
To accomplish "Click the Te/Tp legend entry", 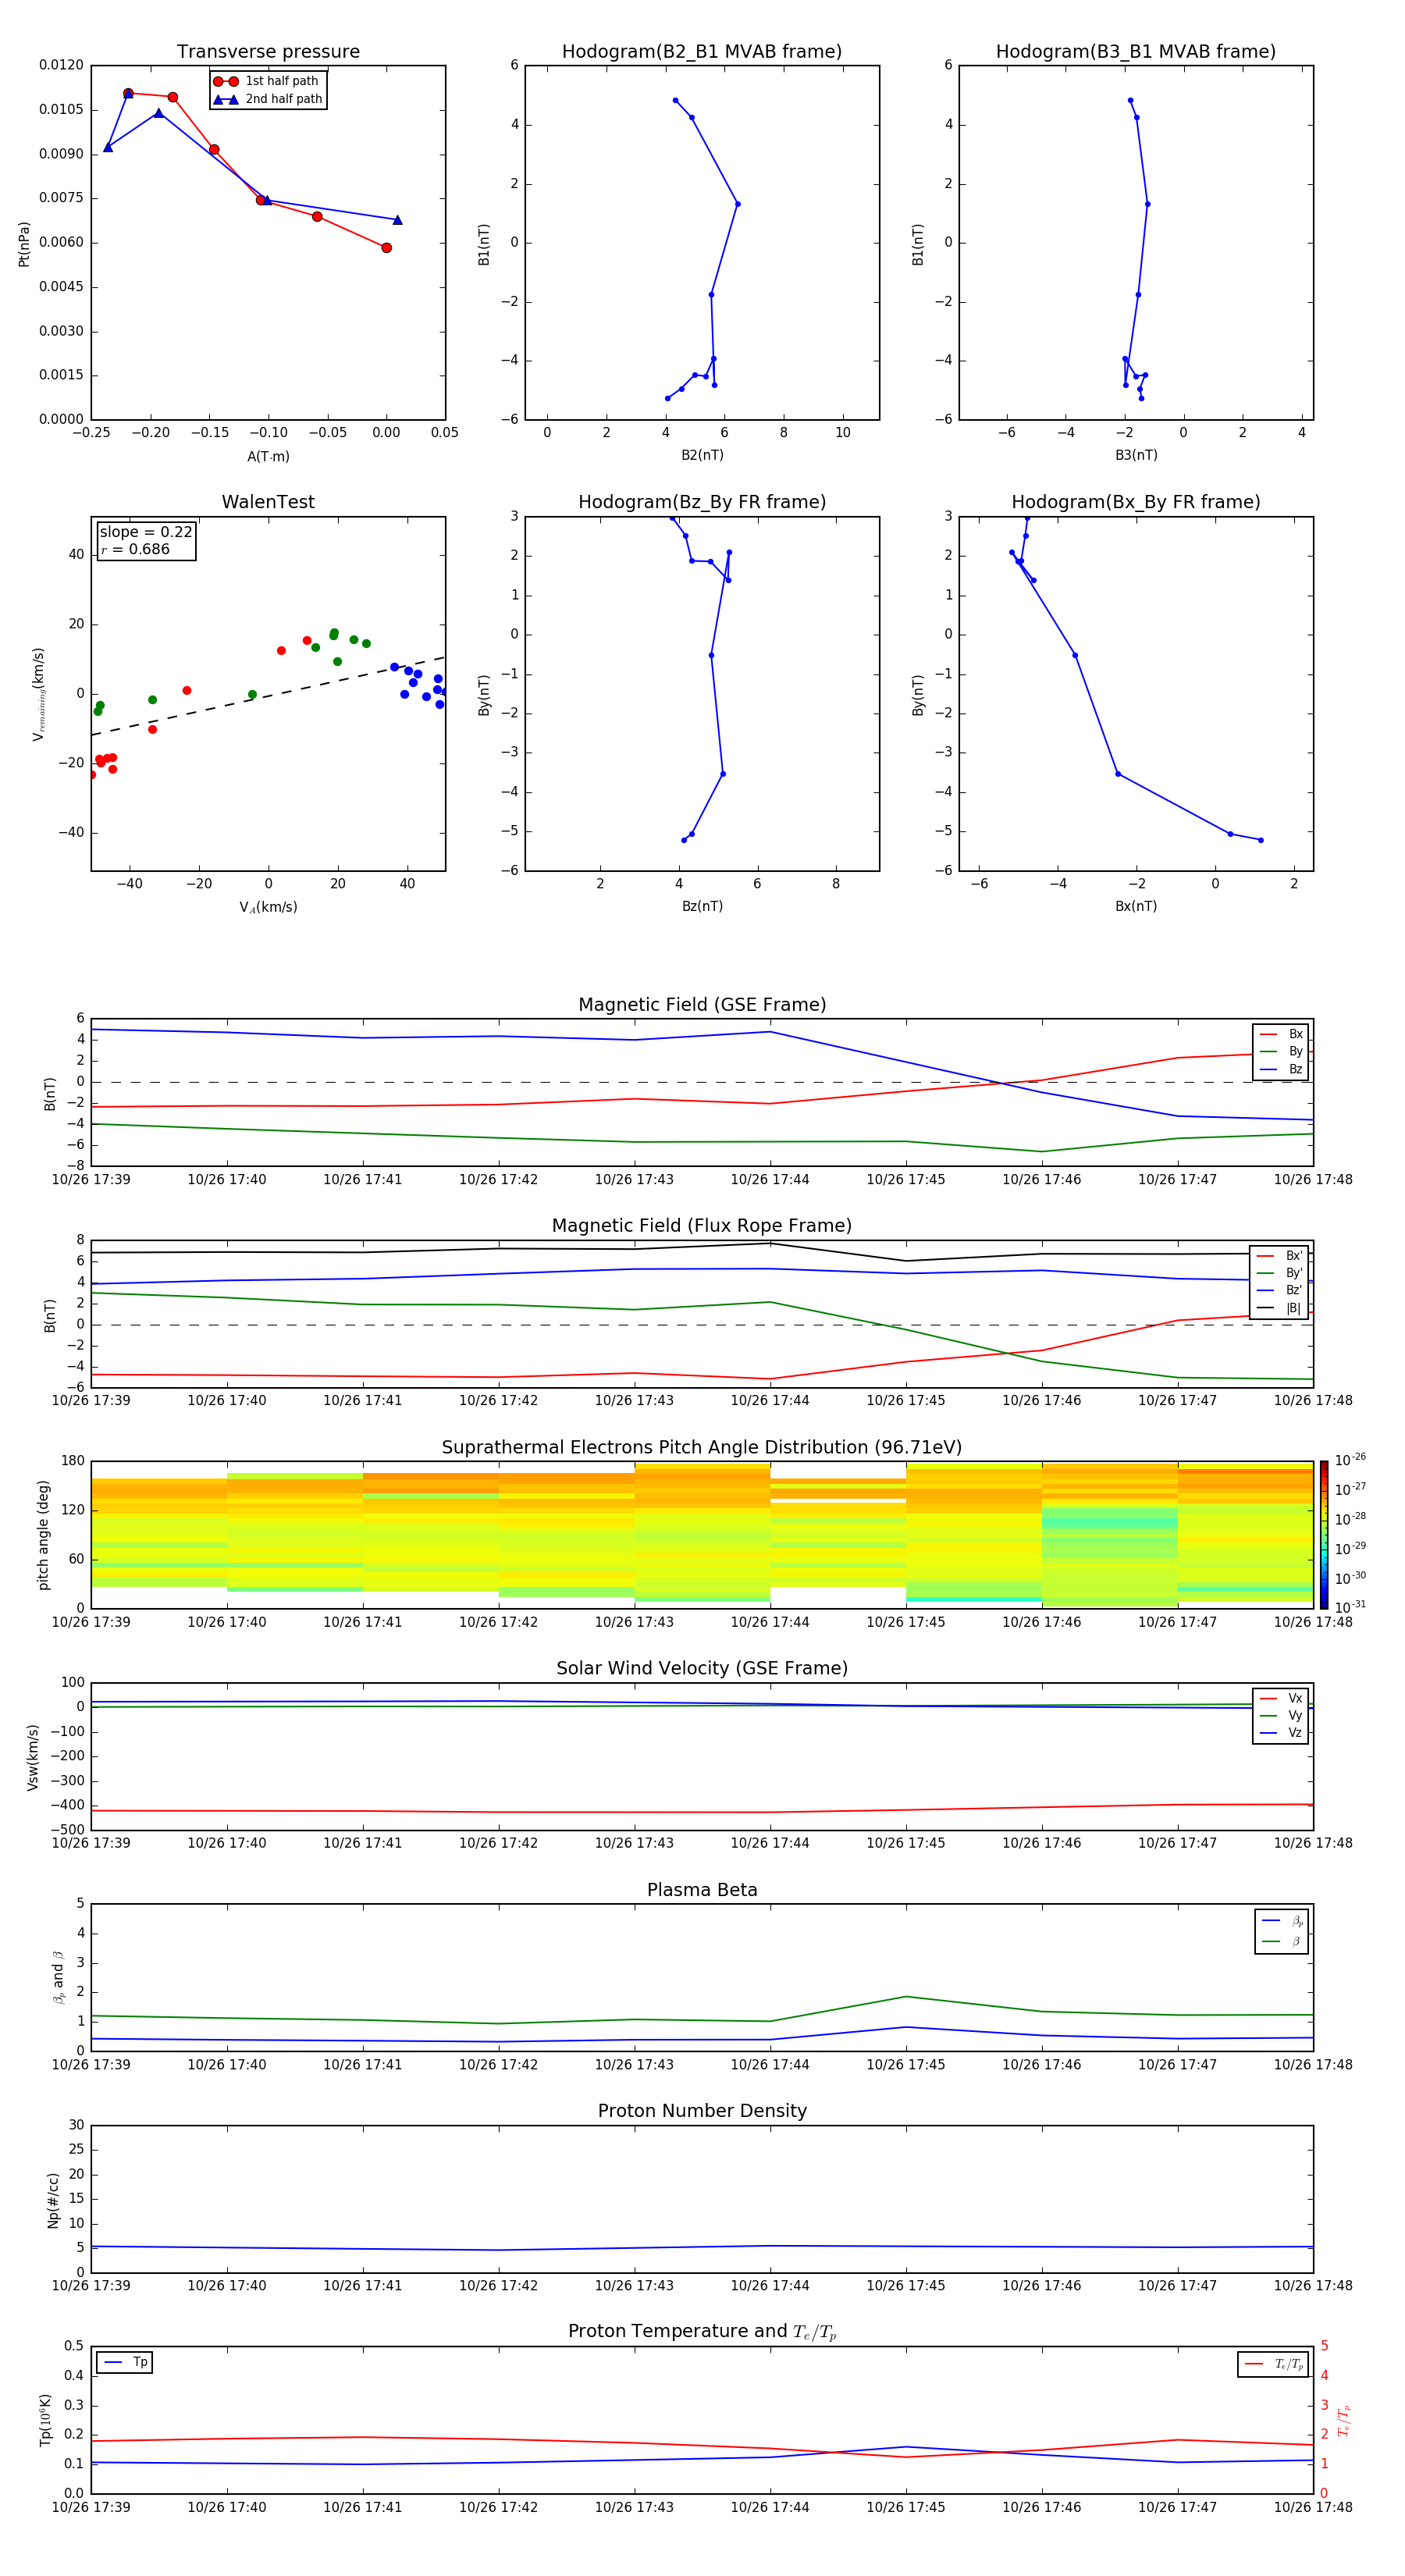I will click(1273, 2364).
